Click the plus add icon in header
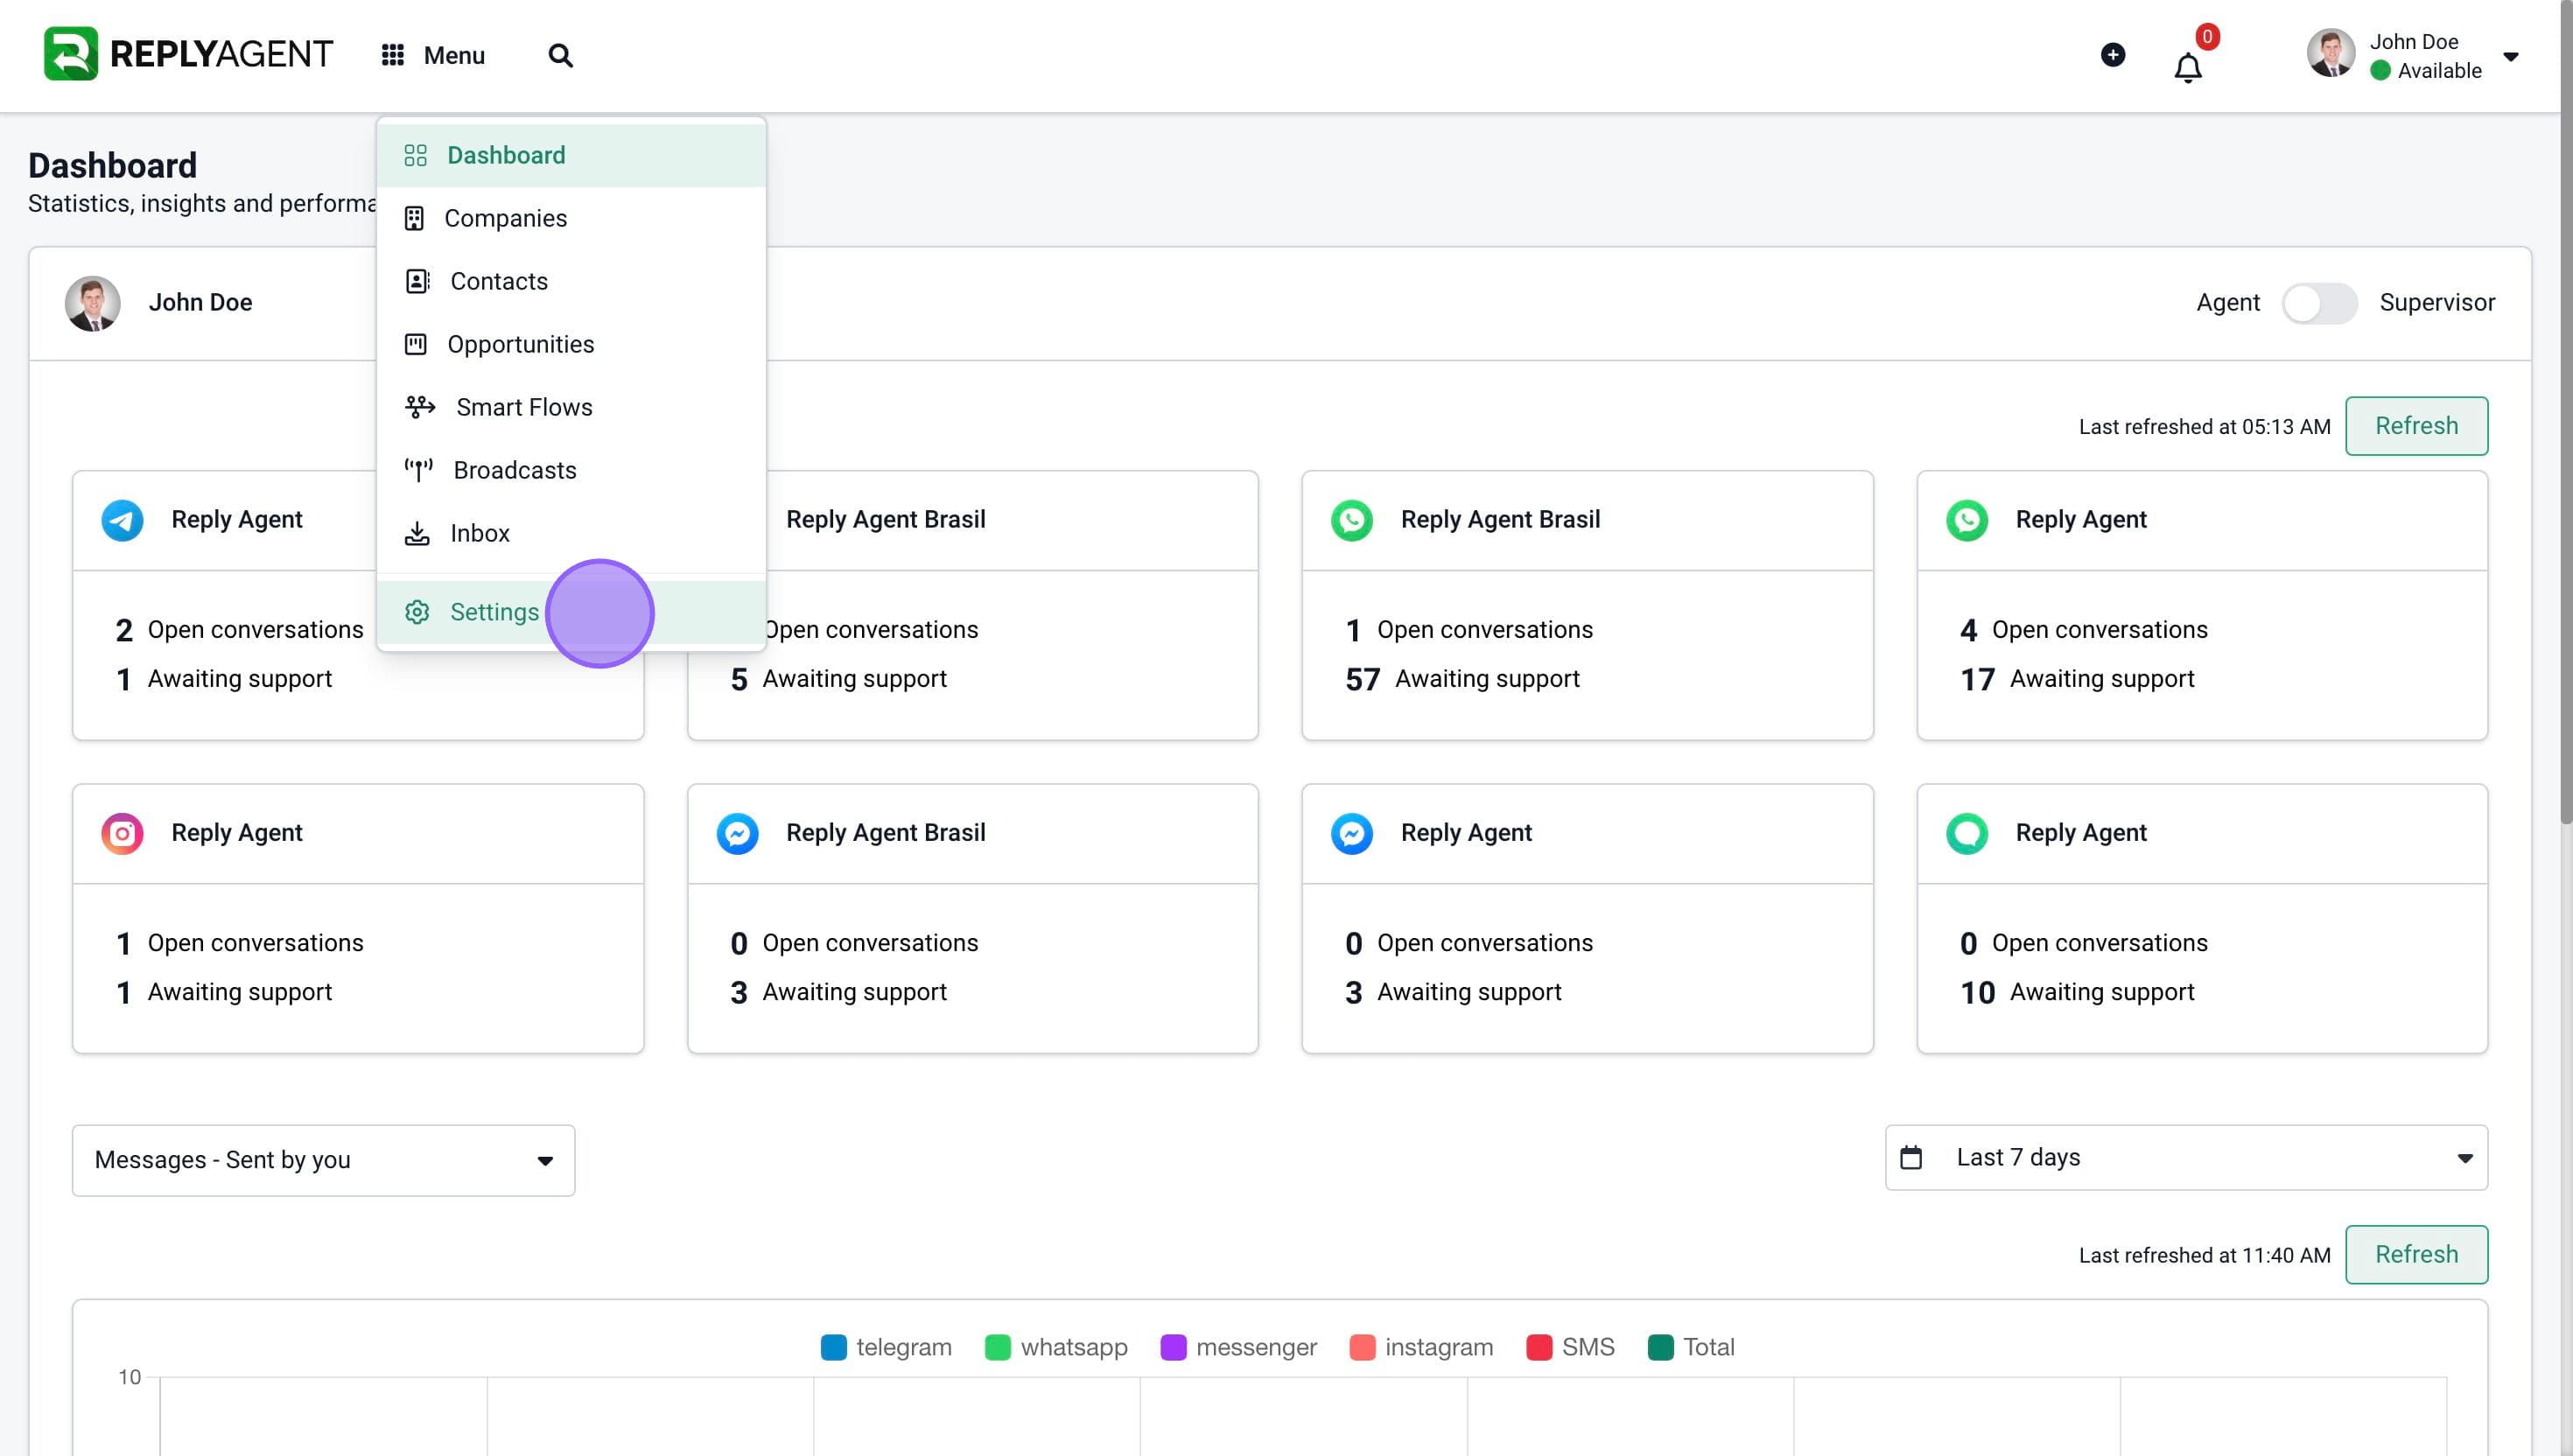Viewport: 2573px width, 1456px height. (x=2112, y=54)
